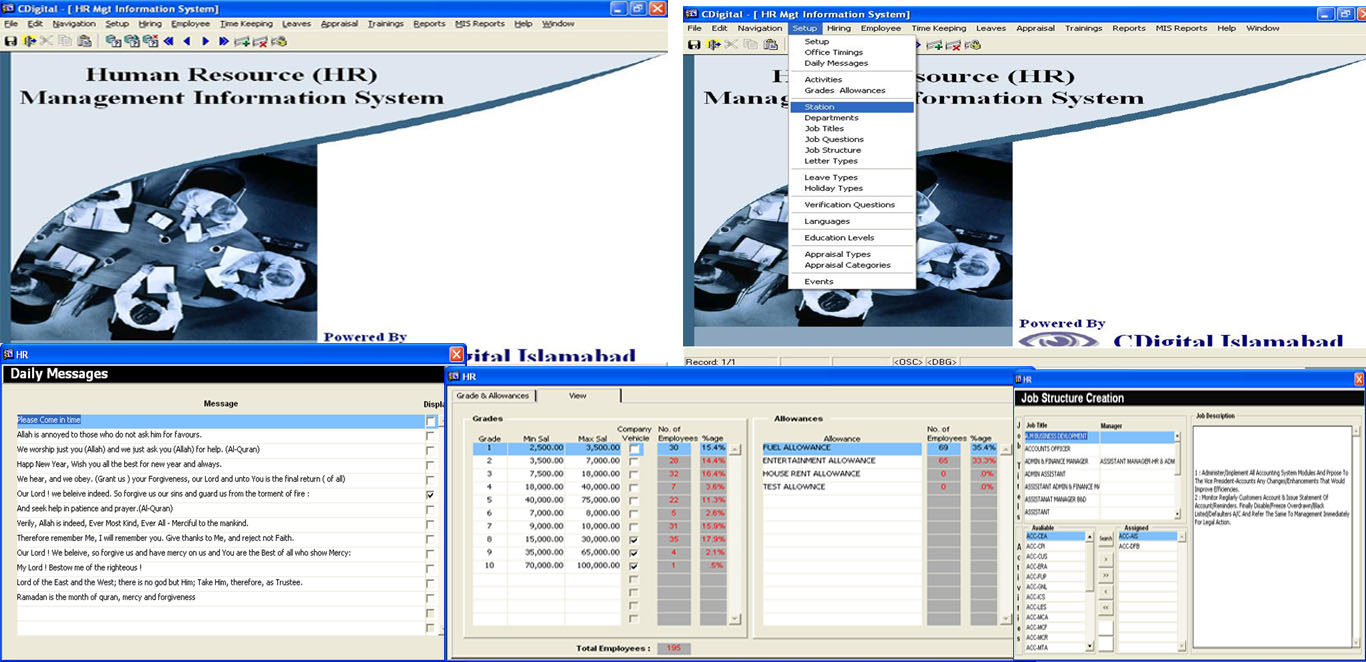This screenshot has height=662, width=1366.
Task: Jump to first record using left window double-arrow icon
Action: click(x=168, y=41)
